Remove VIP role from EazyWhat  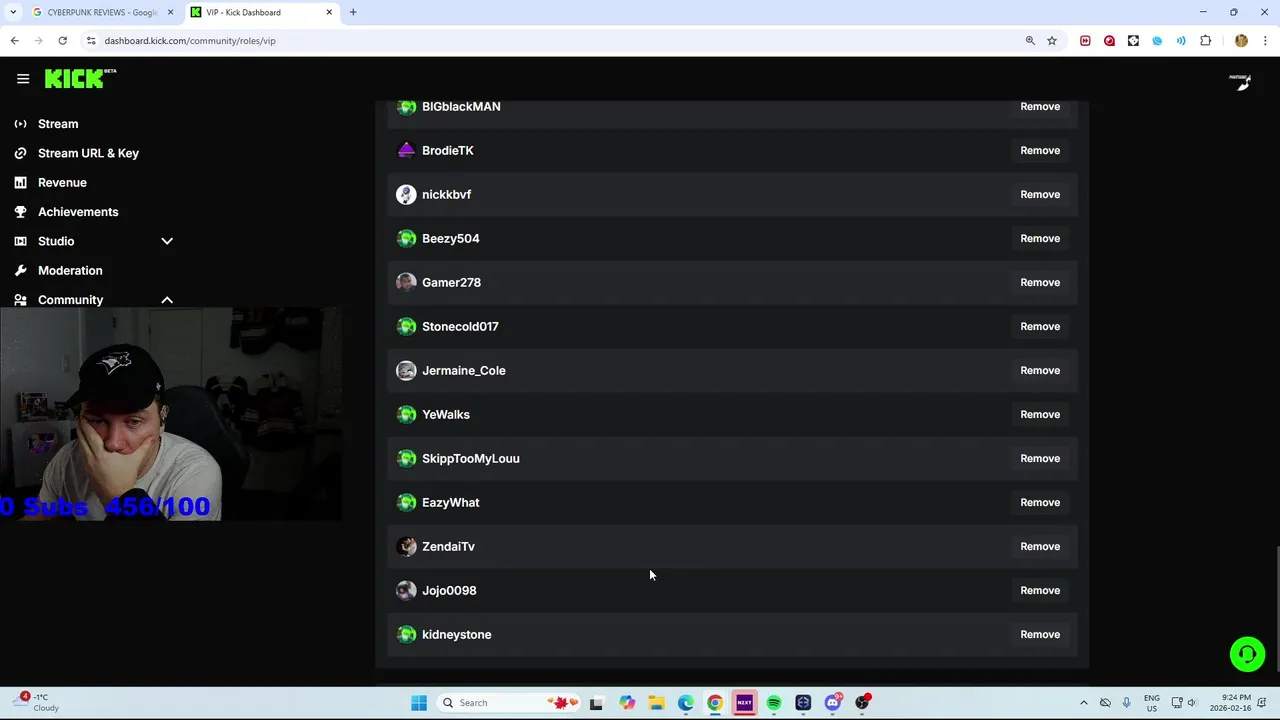tap(1040, 503)
